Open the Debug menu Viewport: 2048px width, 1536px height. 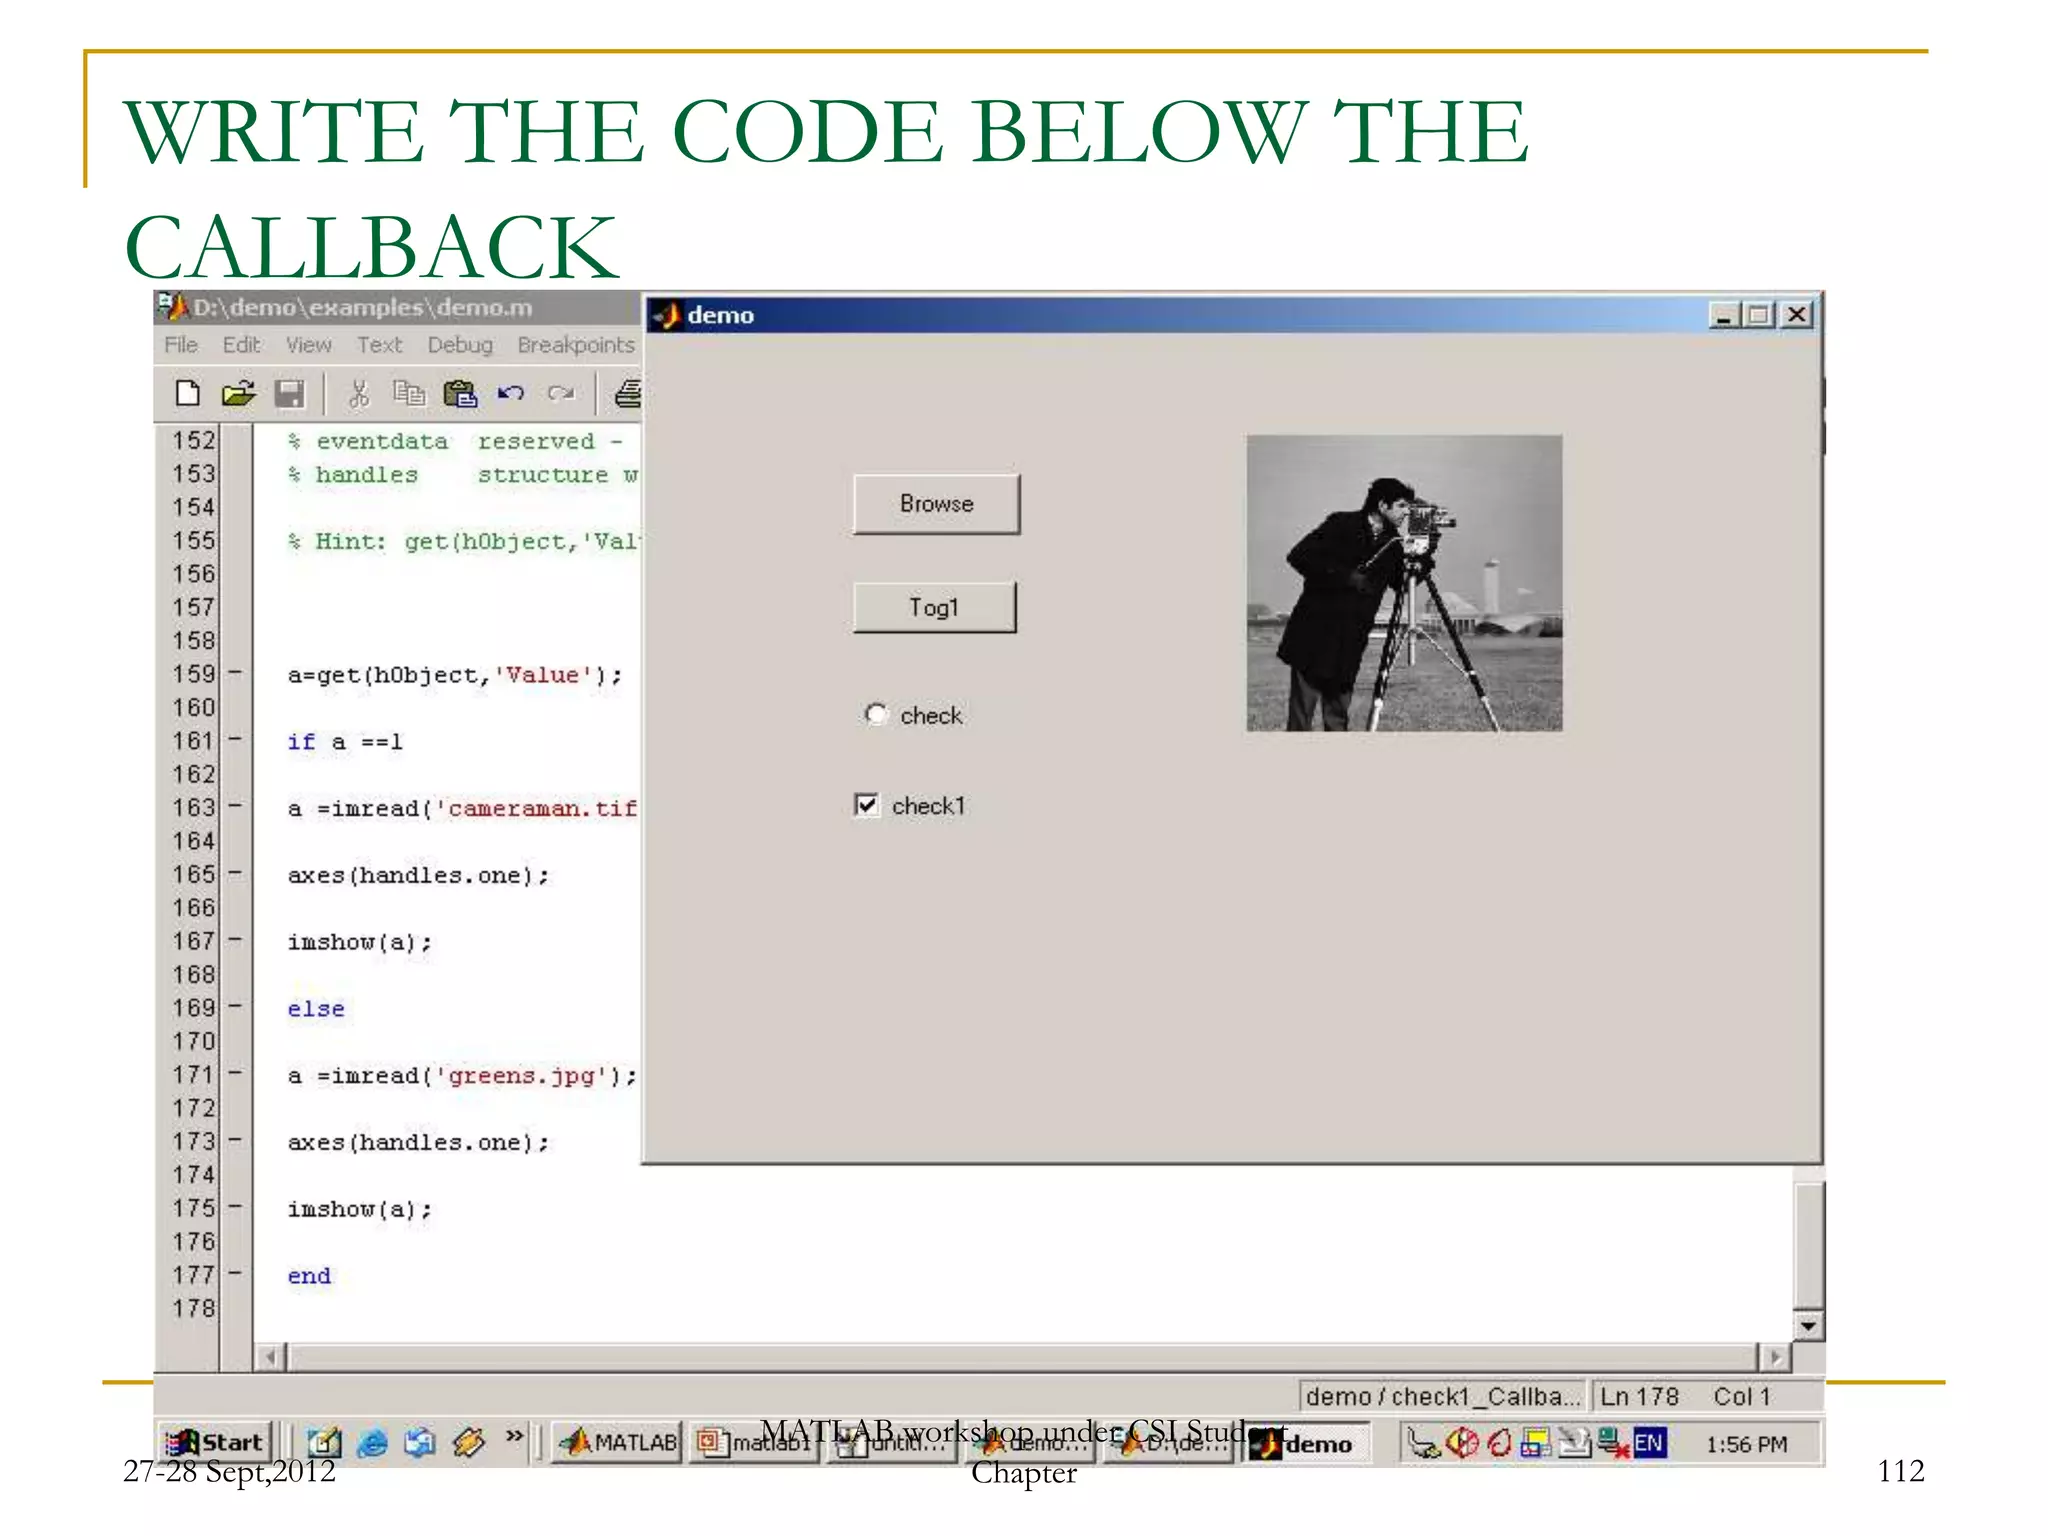pos(460,345)
